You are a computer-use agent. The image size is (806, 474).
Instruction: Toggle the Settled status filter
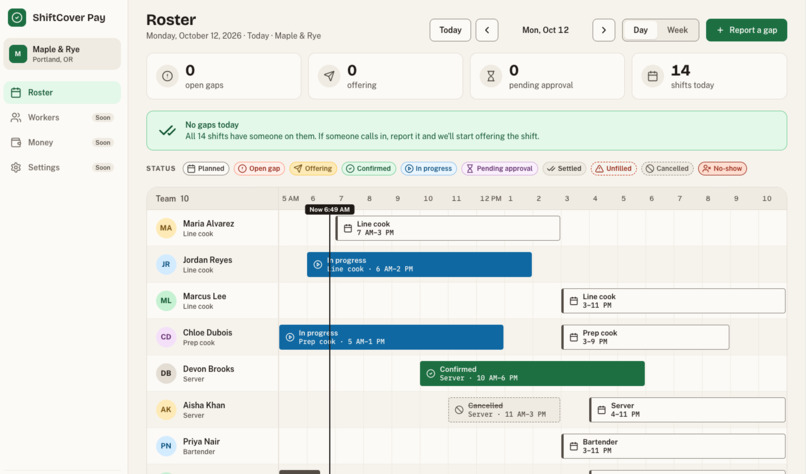(x=564, y=169)
